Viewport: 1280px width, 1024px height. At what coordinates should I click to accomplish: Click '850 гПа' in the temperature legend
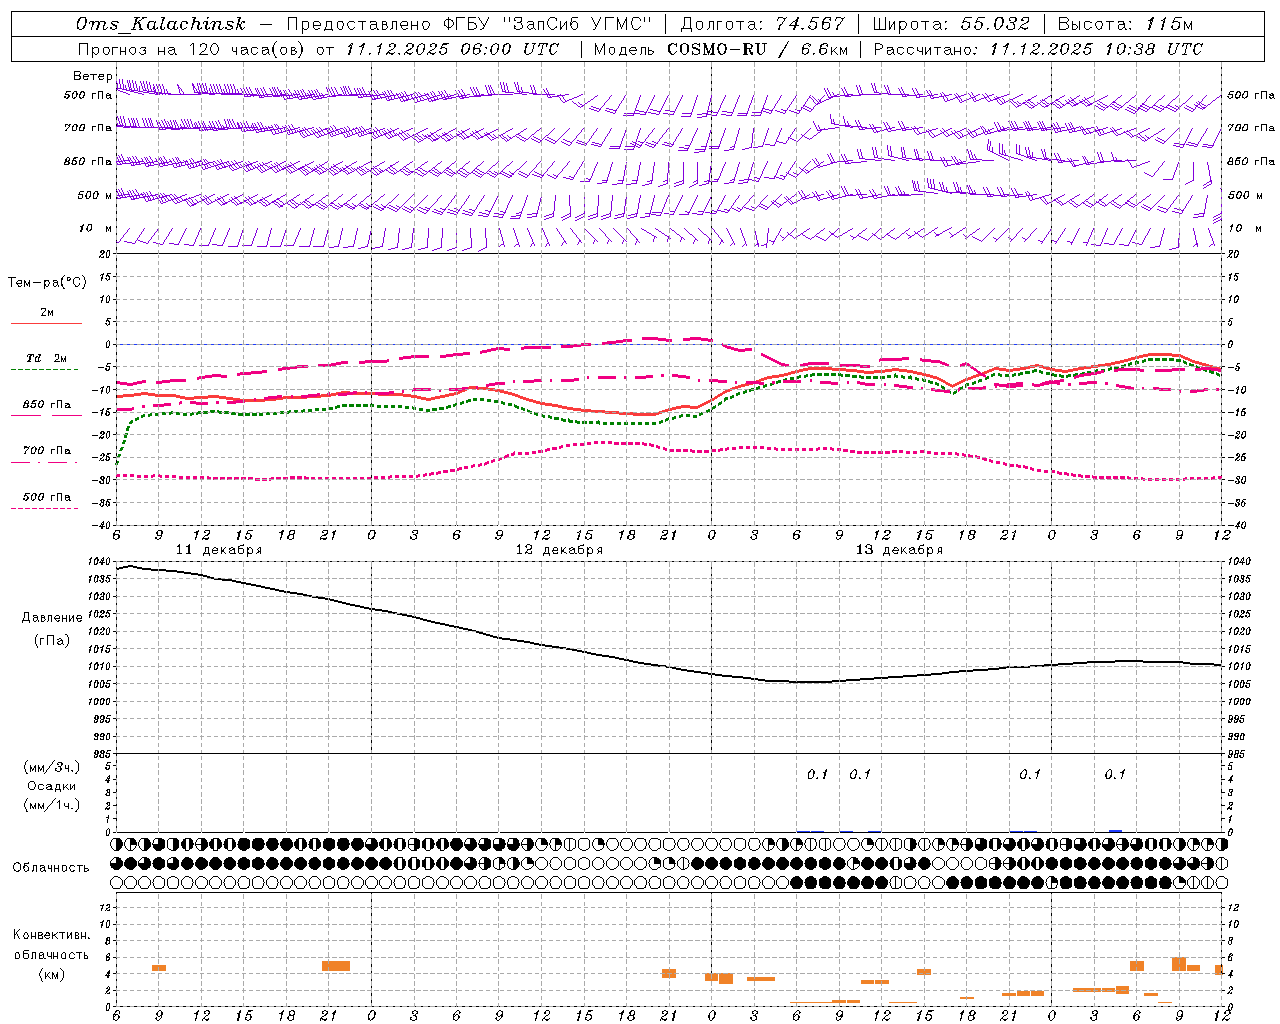[x=47, y=405]
